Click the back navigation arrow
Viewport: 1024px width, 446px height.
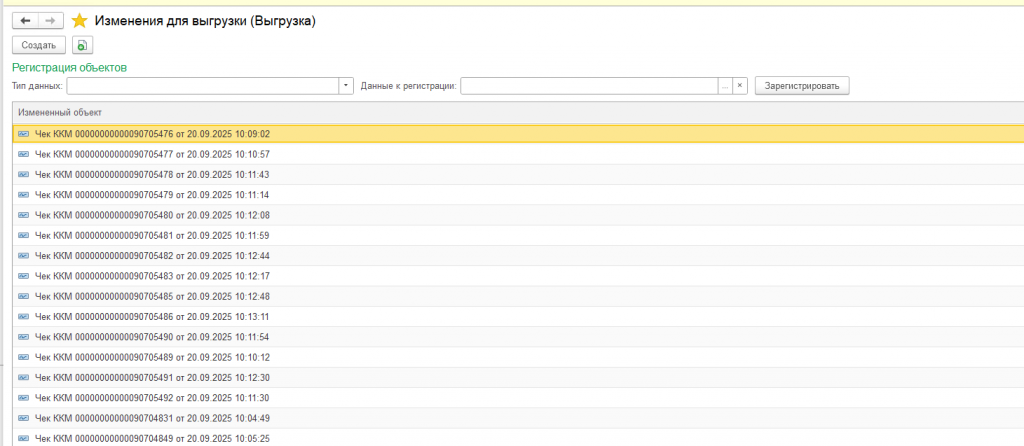tap(26, 21)
